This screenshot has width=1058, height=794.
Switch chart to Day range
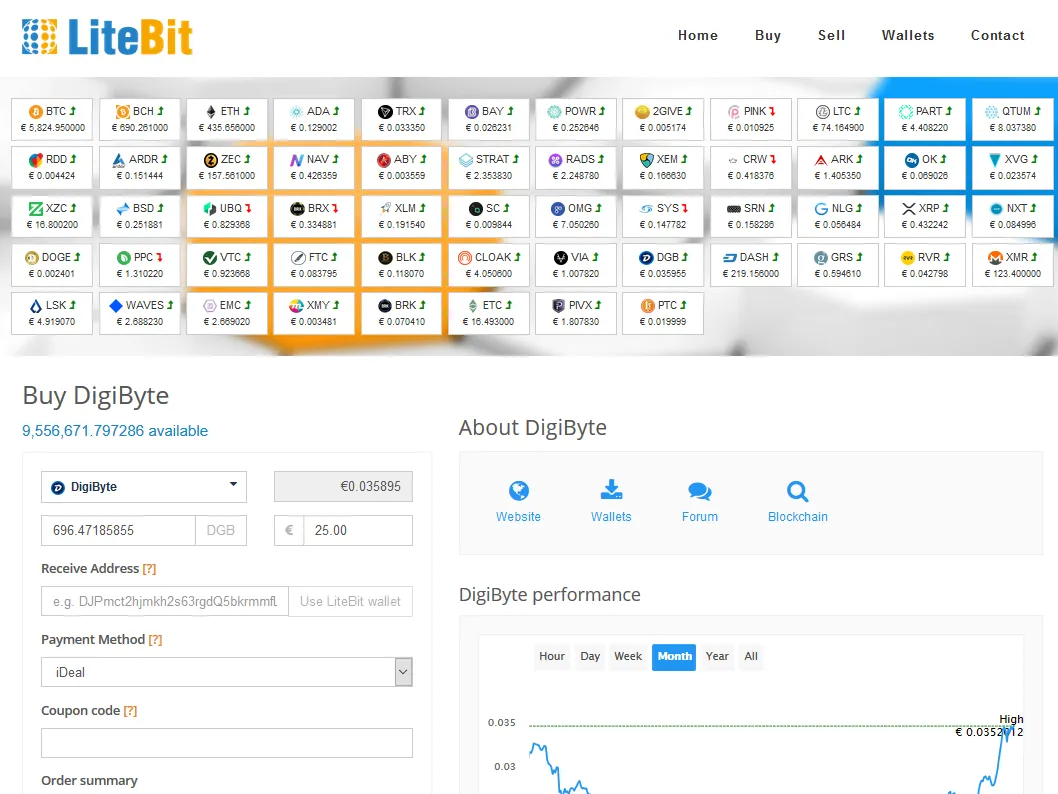590,656
